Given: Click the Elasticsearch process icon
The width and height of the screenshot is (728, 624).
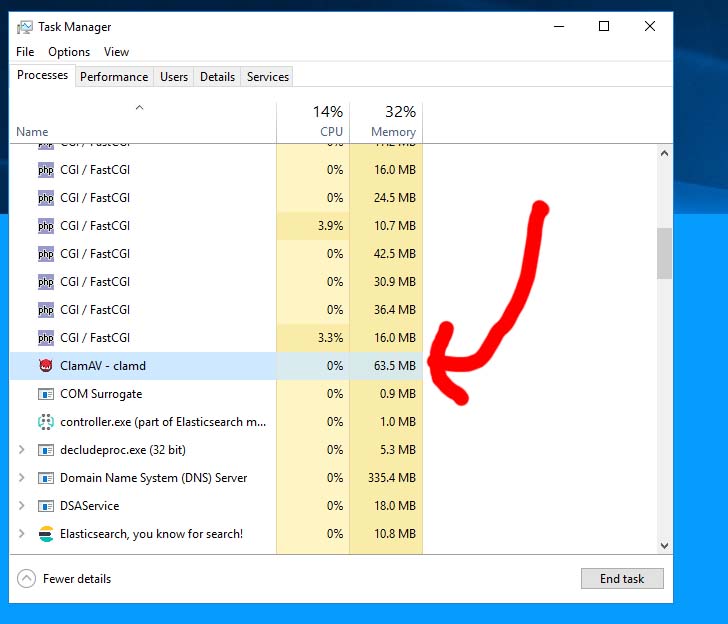Looking at the screenshot, I should [x=45, y=534].
